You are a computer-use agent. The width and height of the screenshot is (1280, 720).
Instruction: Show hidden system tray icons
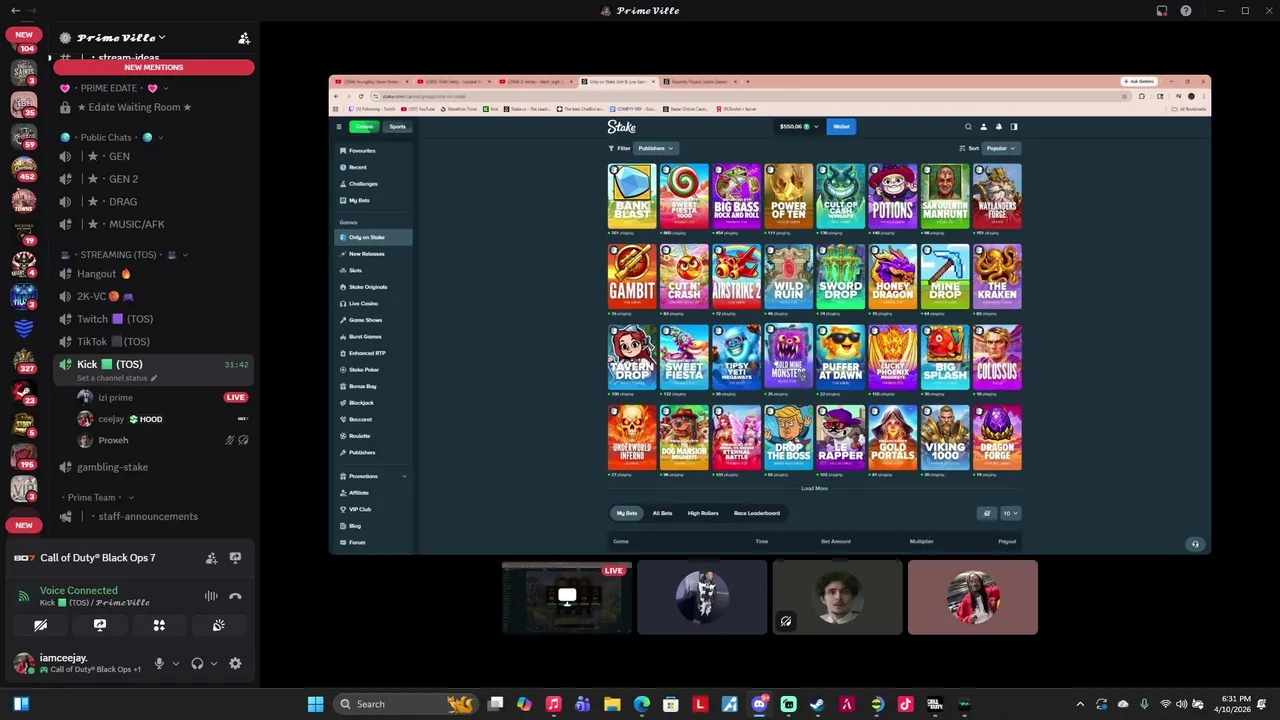[1080, 704]
